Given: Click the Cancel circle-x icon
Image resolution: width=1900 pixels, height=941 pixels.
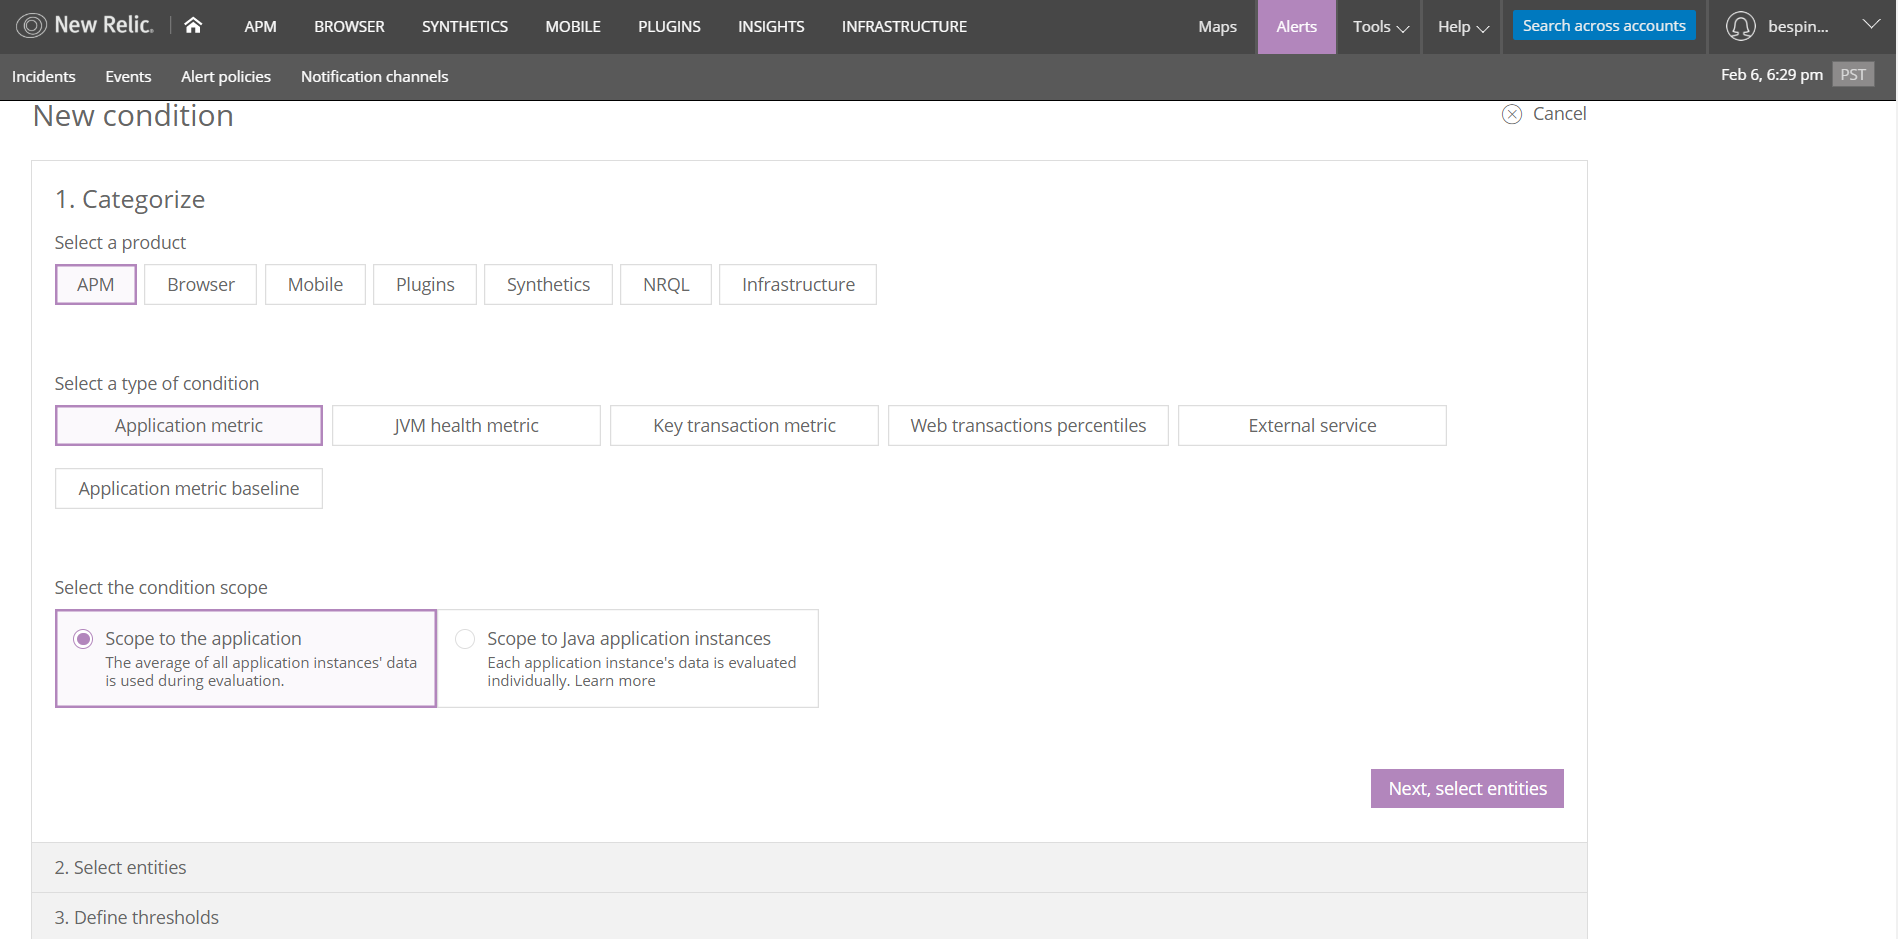Looking at the screenshot, I should tap(1512, 115).
